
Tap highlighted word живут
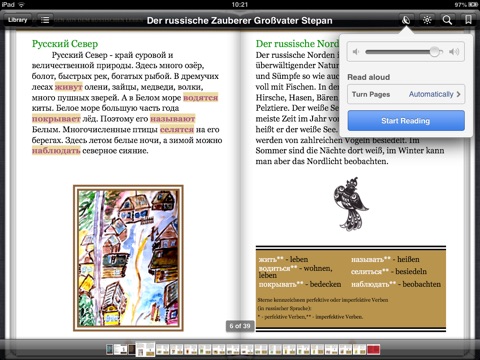click(68, 87)
